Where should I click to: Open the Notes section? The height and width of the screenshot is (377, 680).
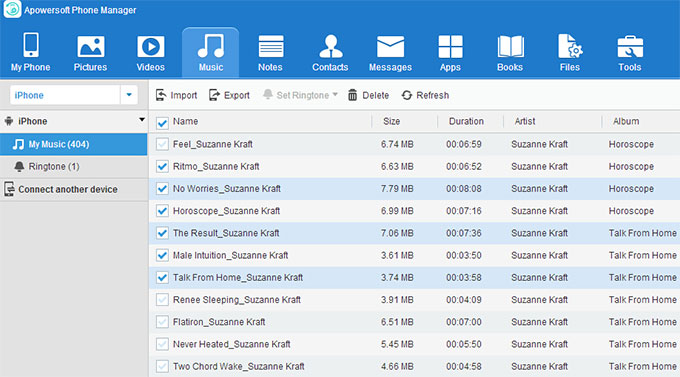(x=270, y=52)
